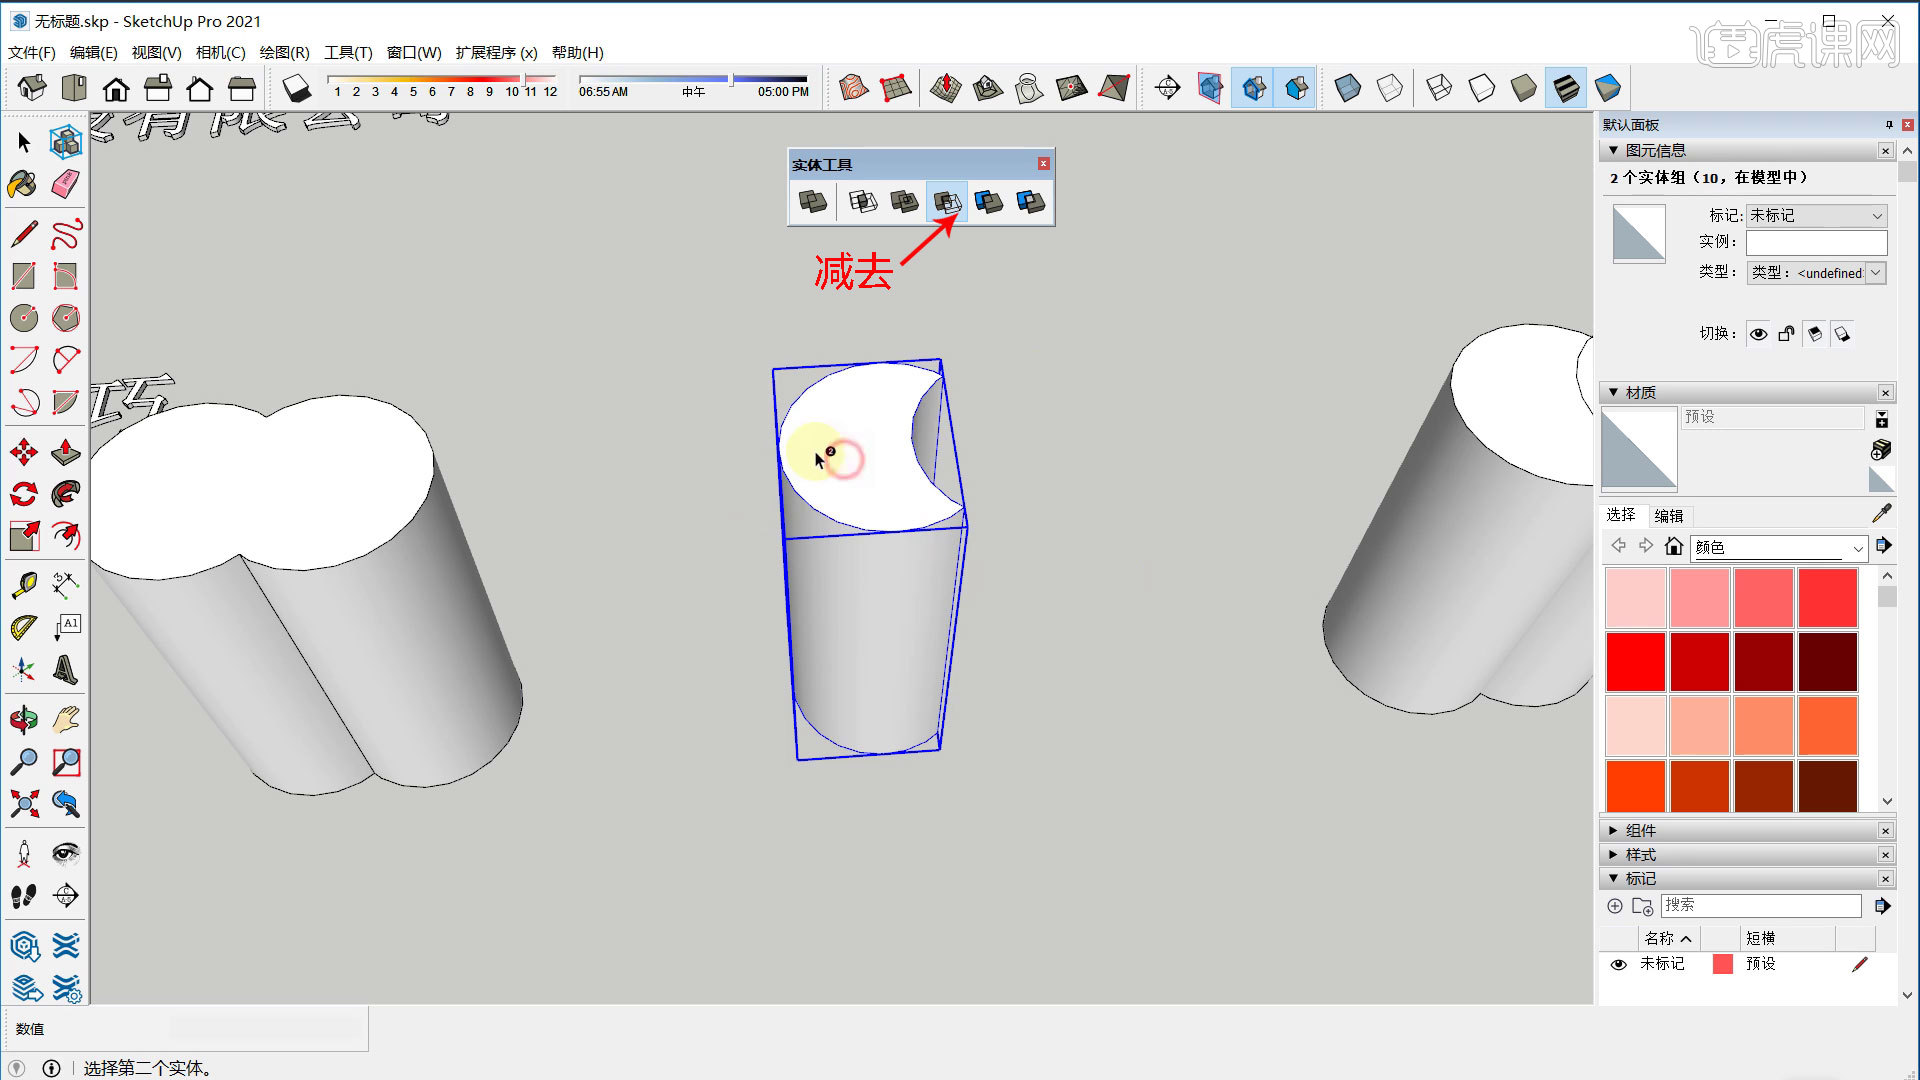This screenshot has height=1080, width=1920.
Task: Activate the Pan hand tool
Action: (x=66, y=719)
